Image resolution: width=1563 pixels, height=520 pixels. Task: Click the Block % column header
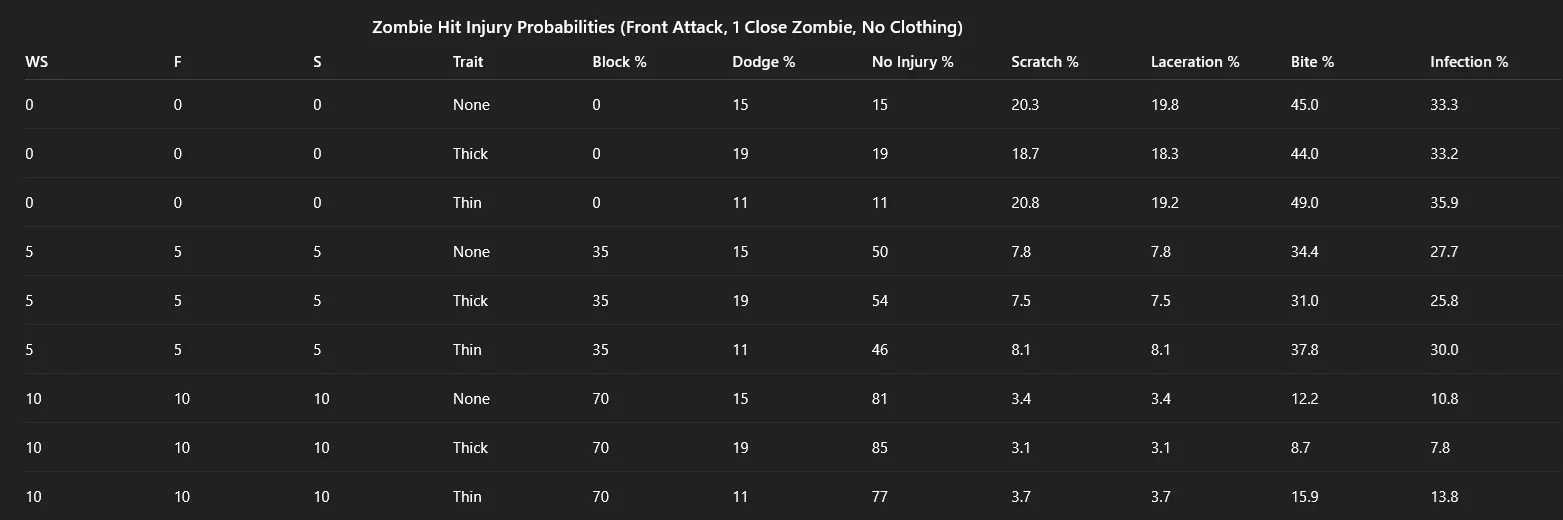click(620, 62)
